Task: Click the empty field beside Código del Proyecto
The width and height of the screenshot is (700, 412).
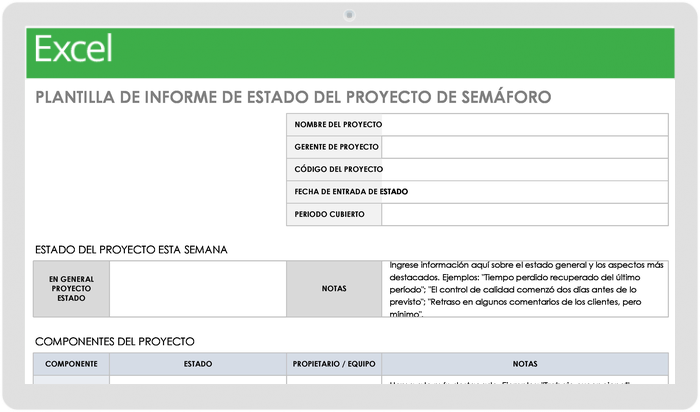Action: 525,169
